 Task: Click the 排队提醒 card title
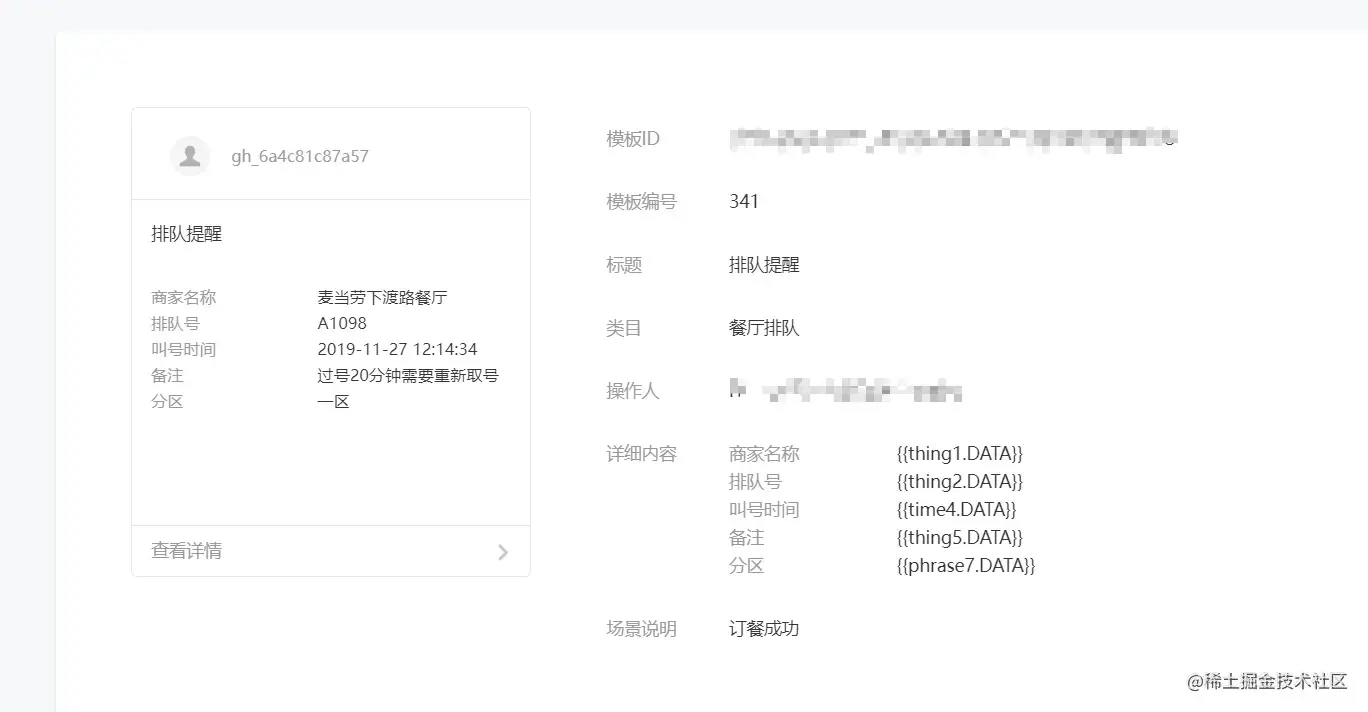point(187,234)
